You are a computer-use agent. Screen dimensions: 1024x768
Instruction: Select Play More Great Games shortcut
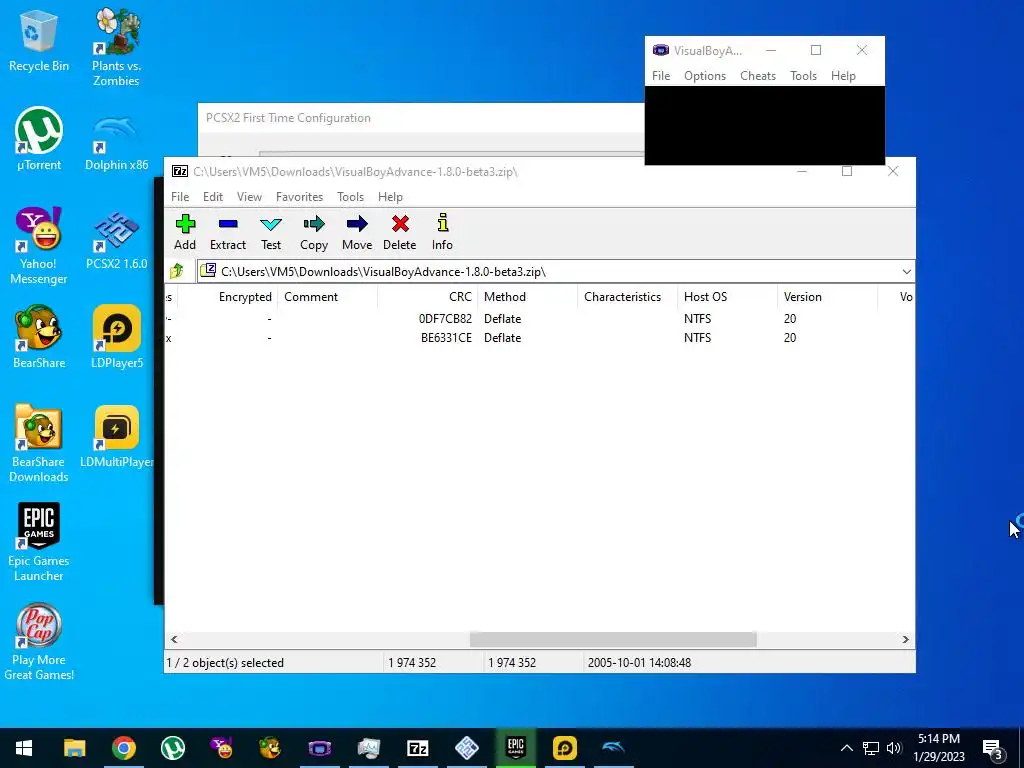click(x=39, y=641)
